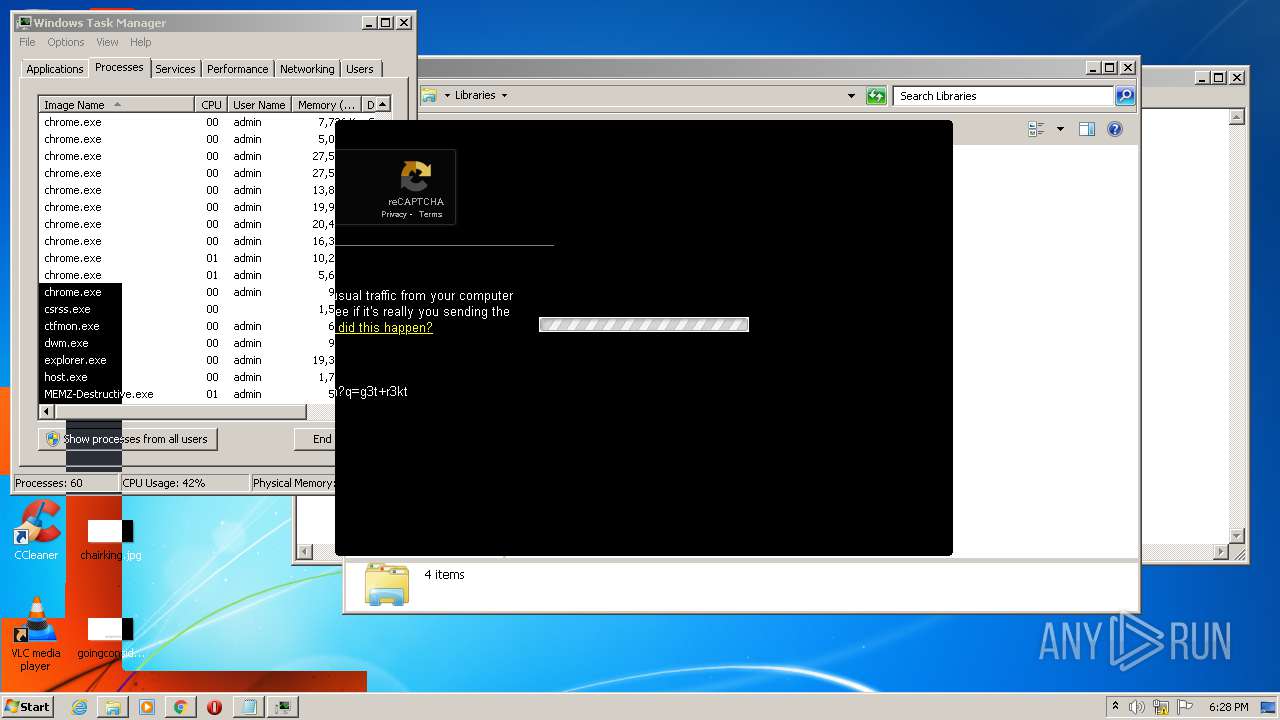Open the volume speaker tray icon
The width and height of the screenshot is (1280, 720).
(1136, 707)
